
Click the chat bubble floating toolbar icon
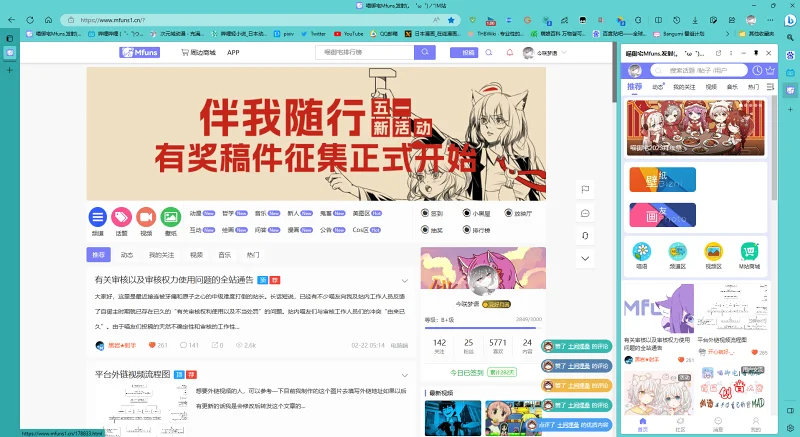(x=585, y=213)
